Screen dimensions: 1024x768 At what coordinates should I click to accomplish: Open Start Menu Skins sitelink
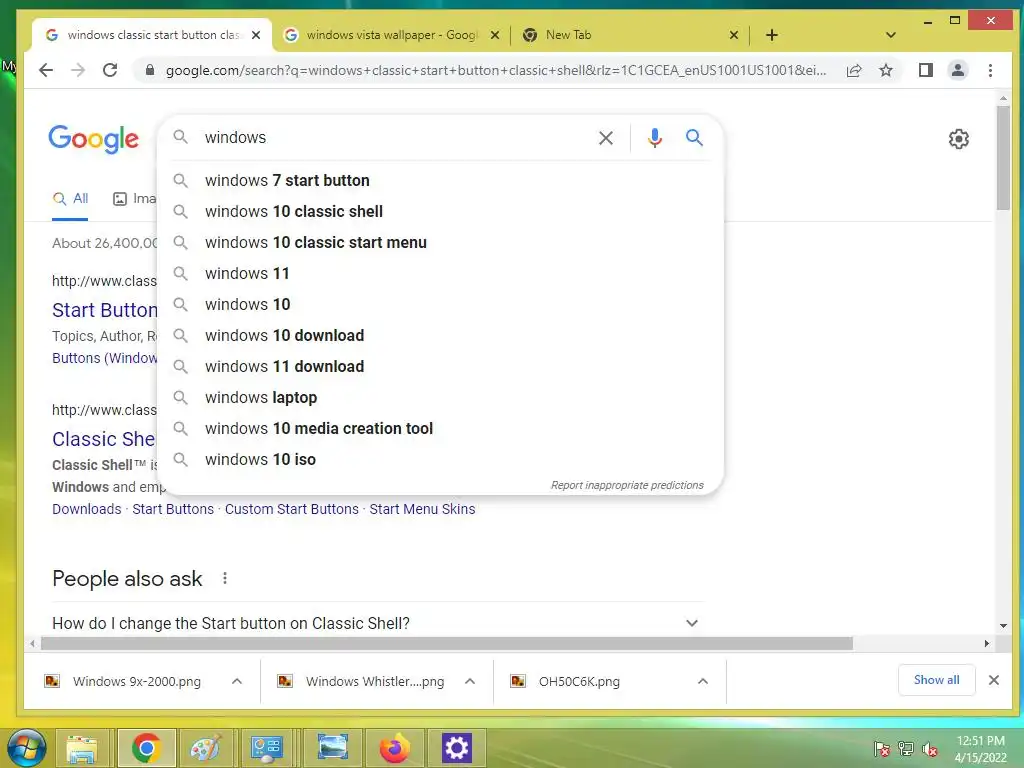pos(423,509)
